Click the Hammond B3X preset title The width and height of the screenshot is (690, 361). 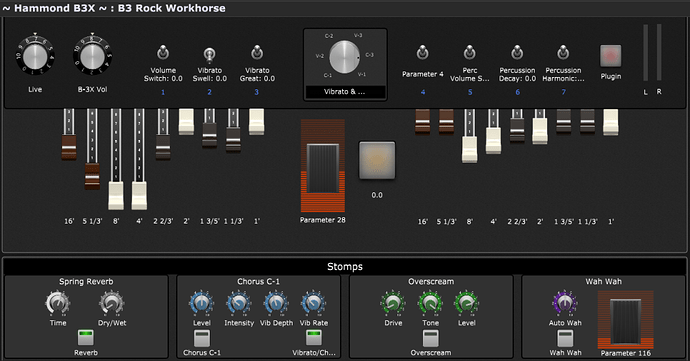point(114,8)
